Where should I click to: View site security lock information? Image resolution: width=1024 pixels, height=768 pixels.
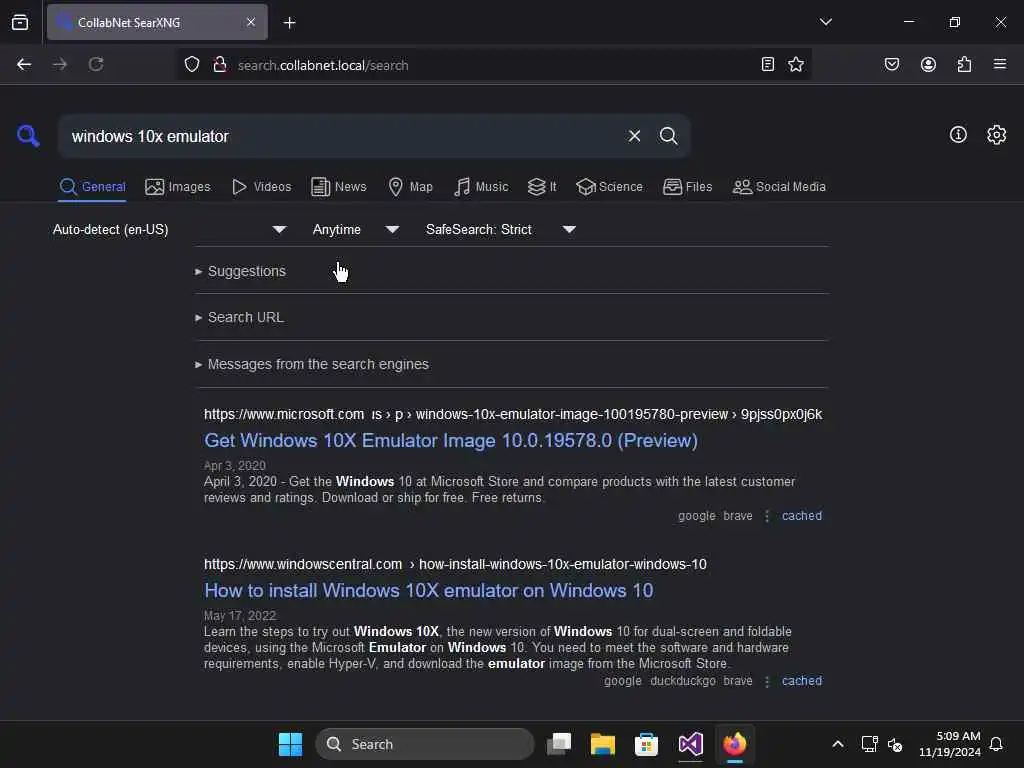tap(220, 64)
